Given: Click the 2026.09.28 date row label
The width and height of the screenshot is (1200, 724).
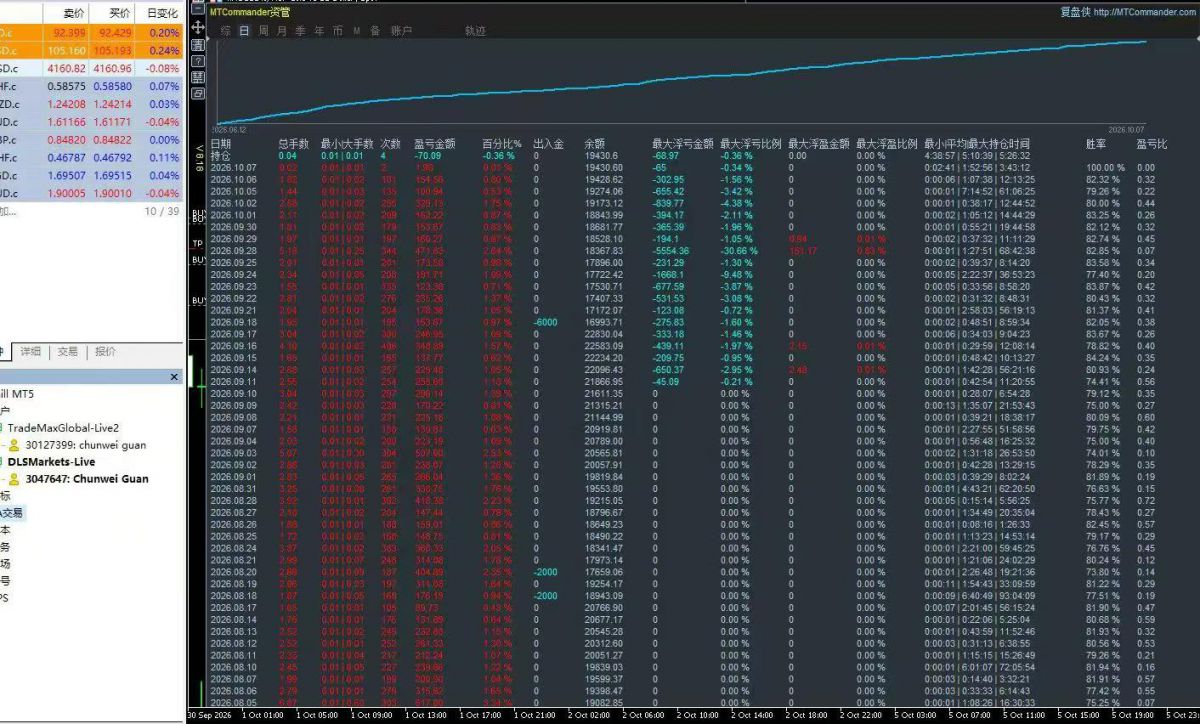Looking at the screenshot, I should 234,251.
